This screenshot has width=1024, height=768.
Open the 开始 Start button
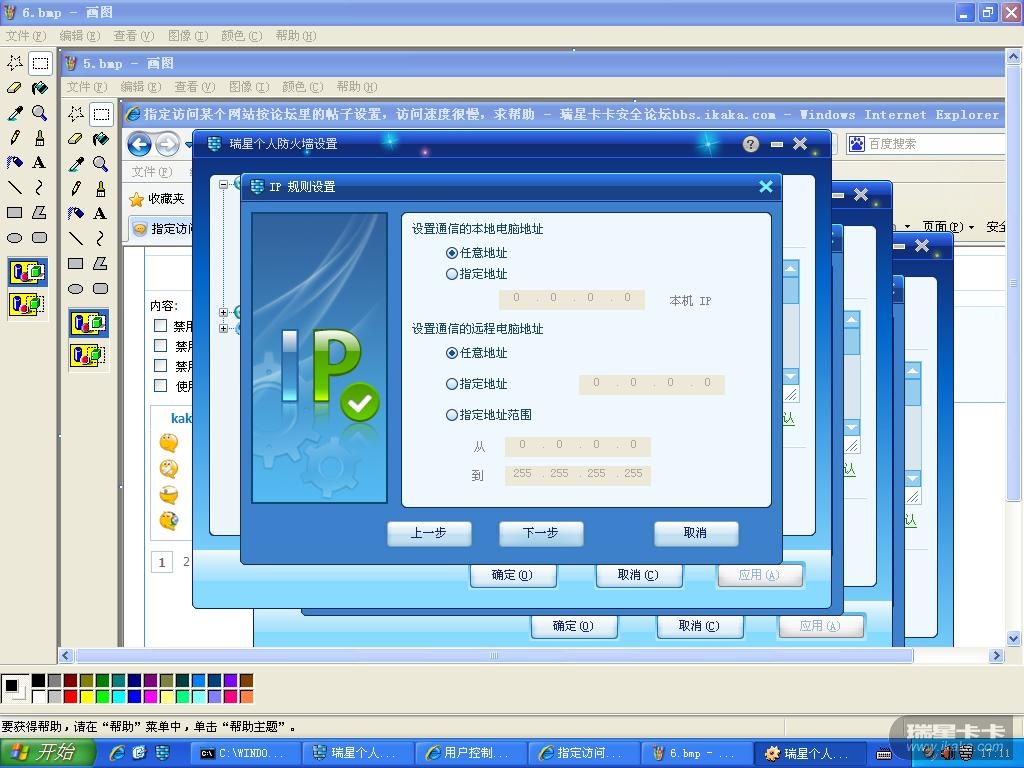tap(48, 753)
